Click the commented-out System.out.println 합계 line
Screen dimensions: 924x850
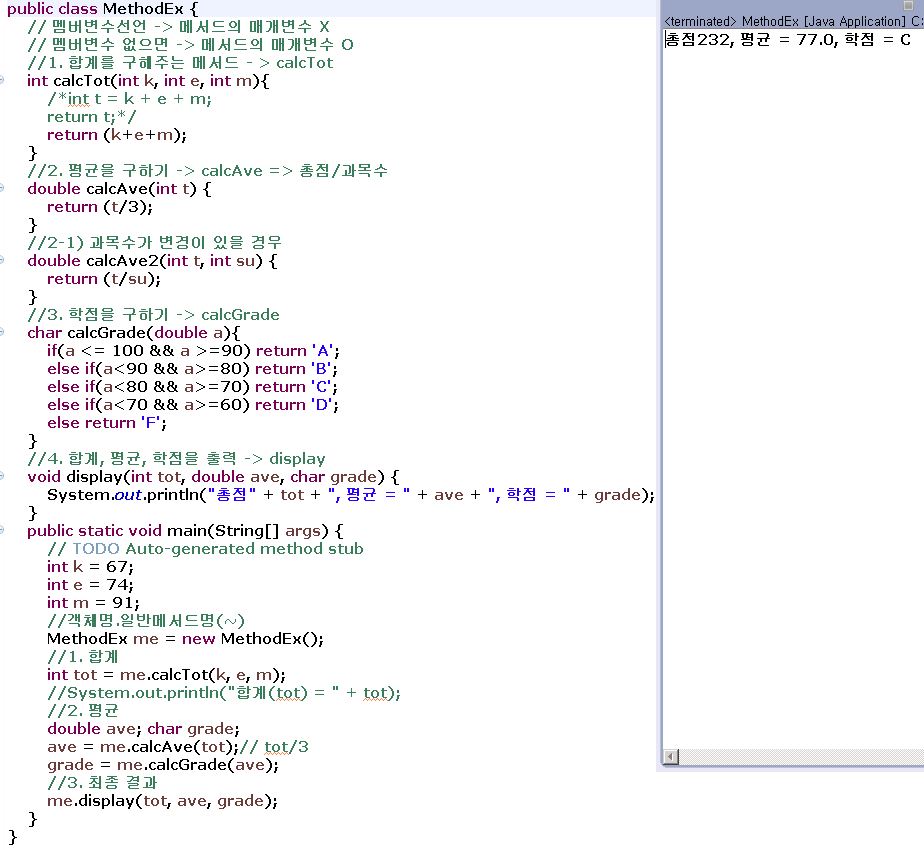point(223,693)
